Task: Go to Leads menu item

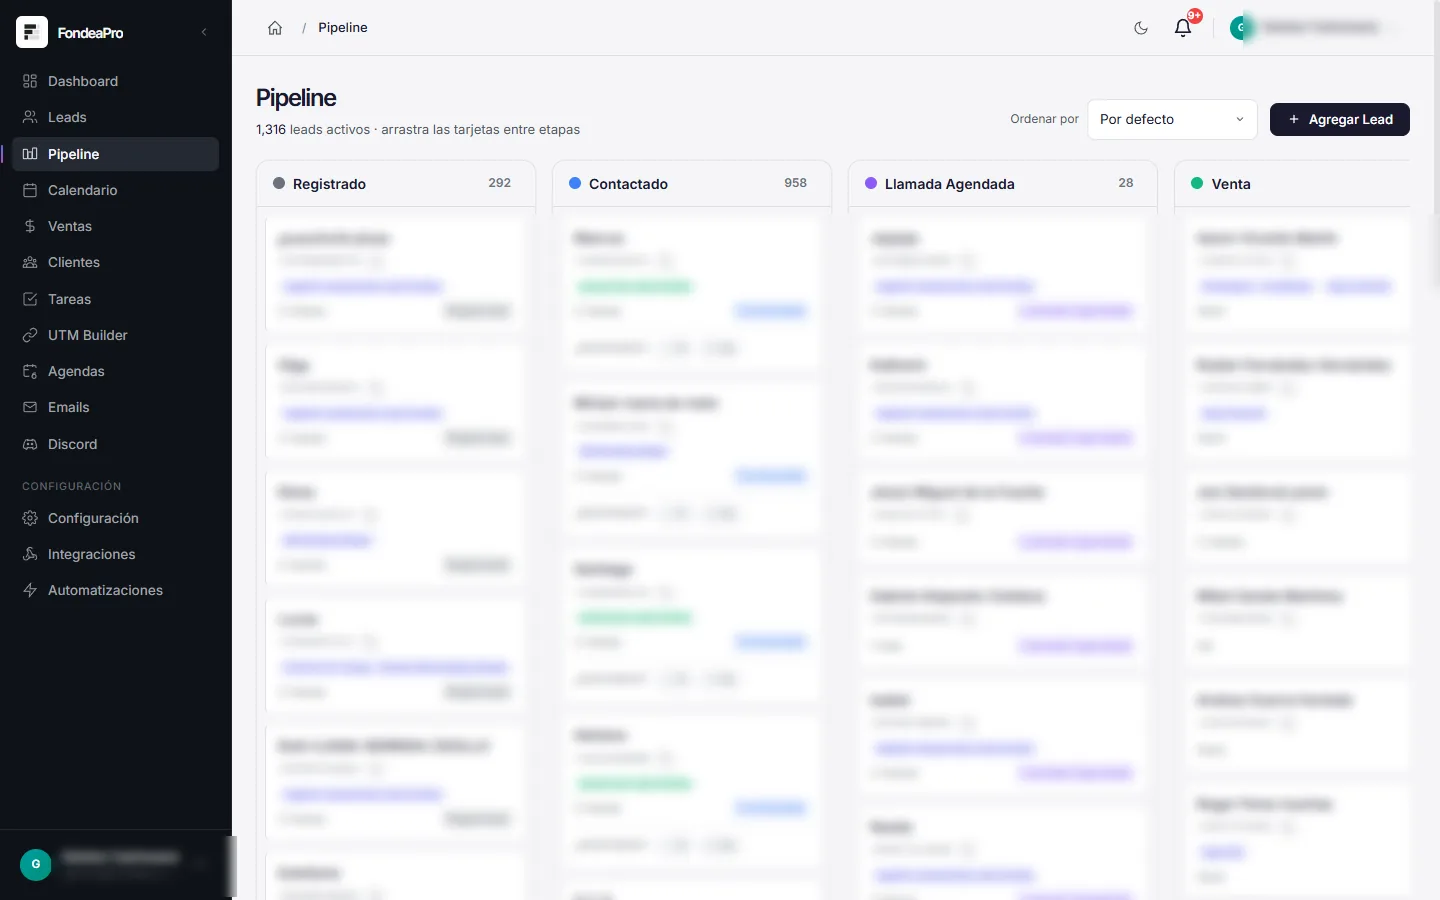Action: tap(115, 117)
